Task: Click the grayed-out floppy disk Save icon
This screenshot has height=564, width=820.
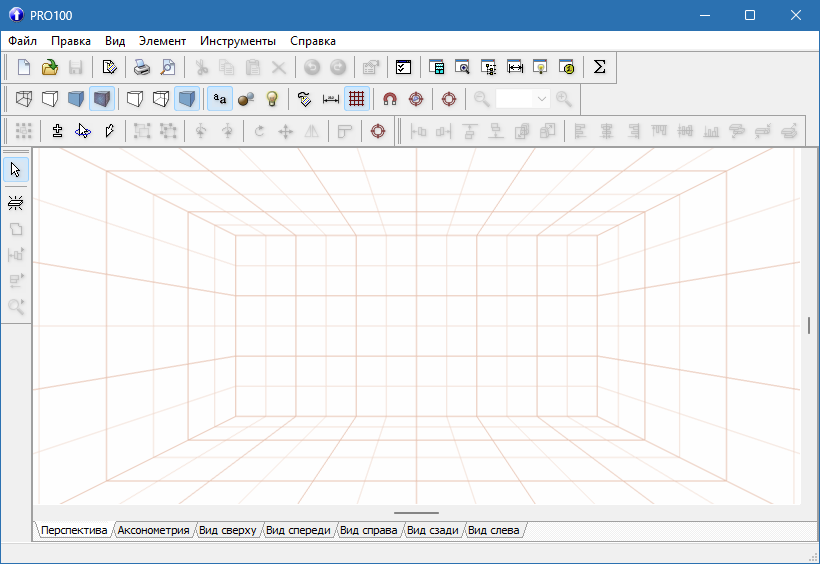Action: tap(76, 67)
